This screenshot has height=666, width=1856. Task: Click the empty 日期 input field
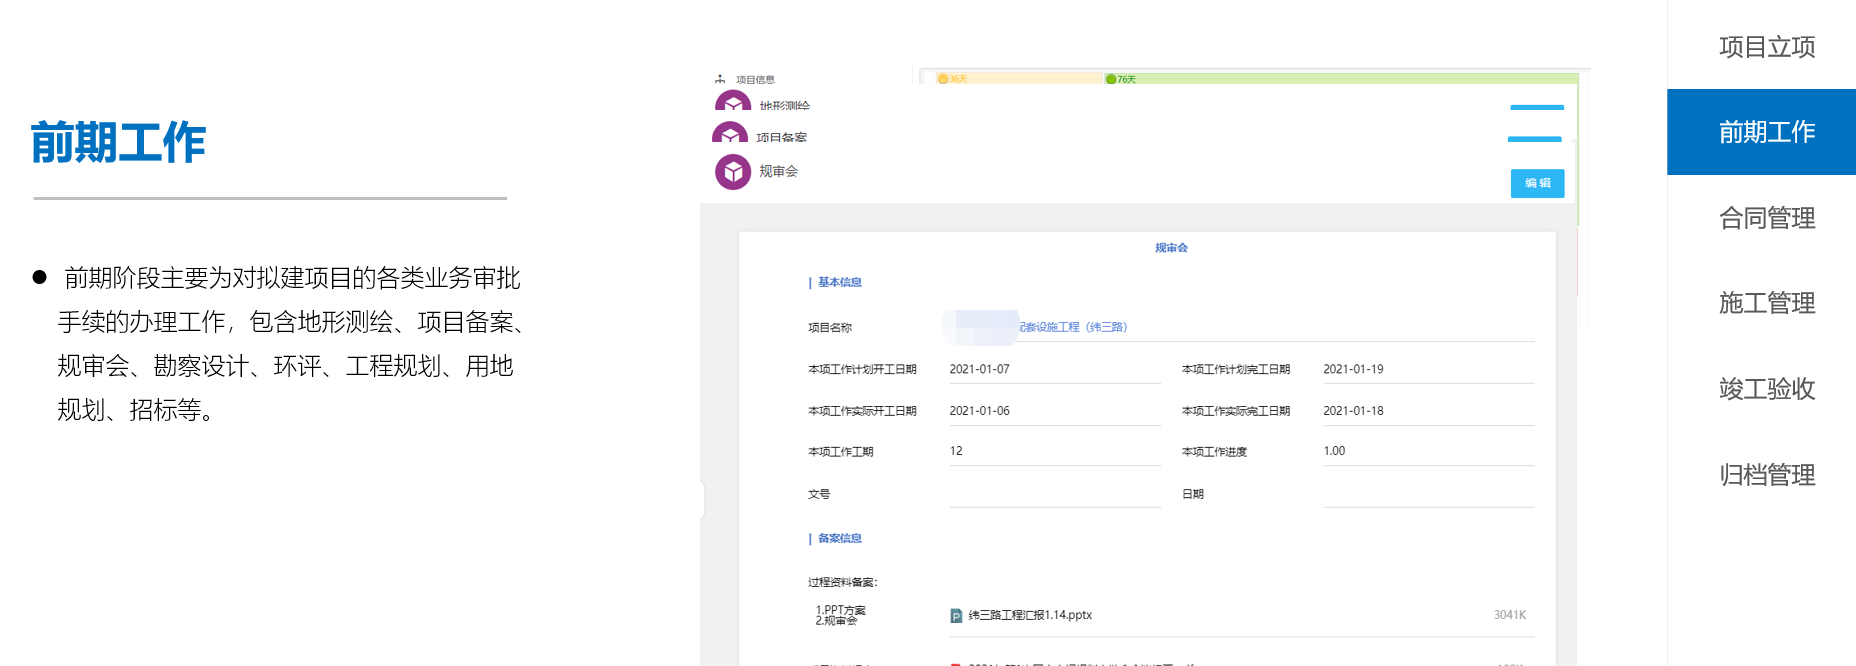[1428, 494]
